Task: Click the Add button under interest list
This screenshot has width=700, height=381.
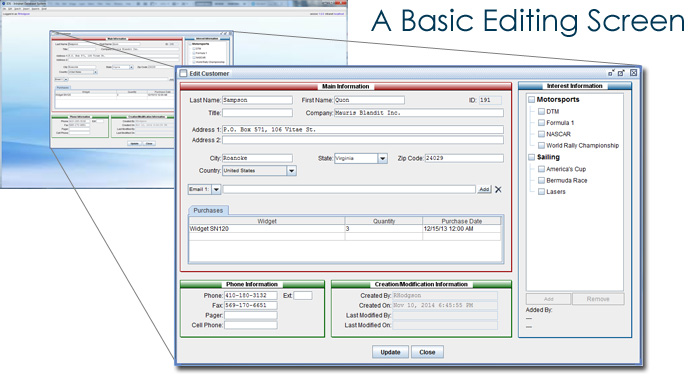Action: (548, 299)
